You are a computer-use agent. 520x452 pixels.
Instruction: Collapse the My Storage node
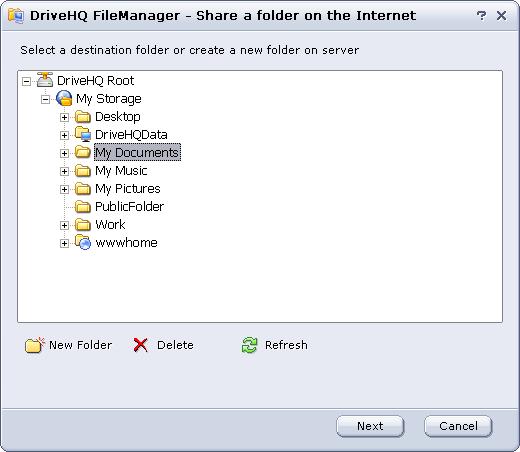pyautogui.click(x=45, y=99)
